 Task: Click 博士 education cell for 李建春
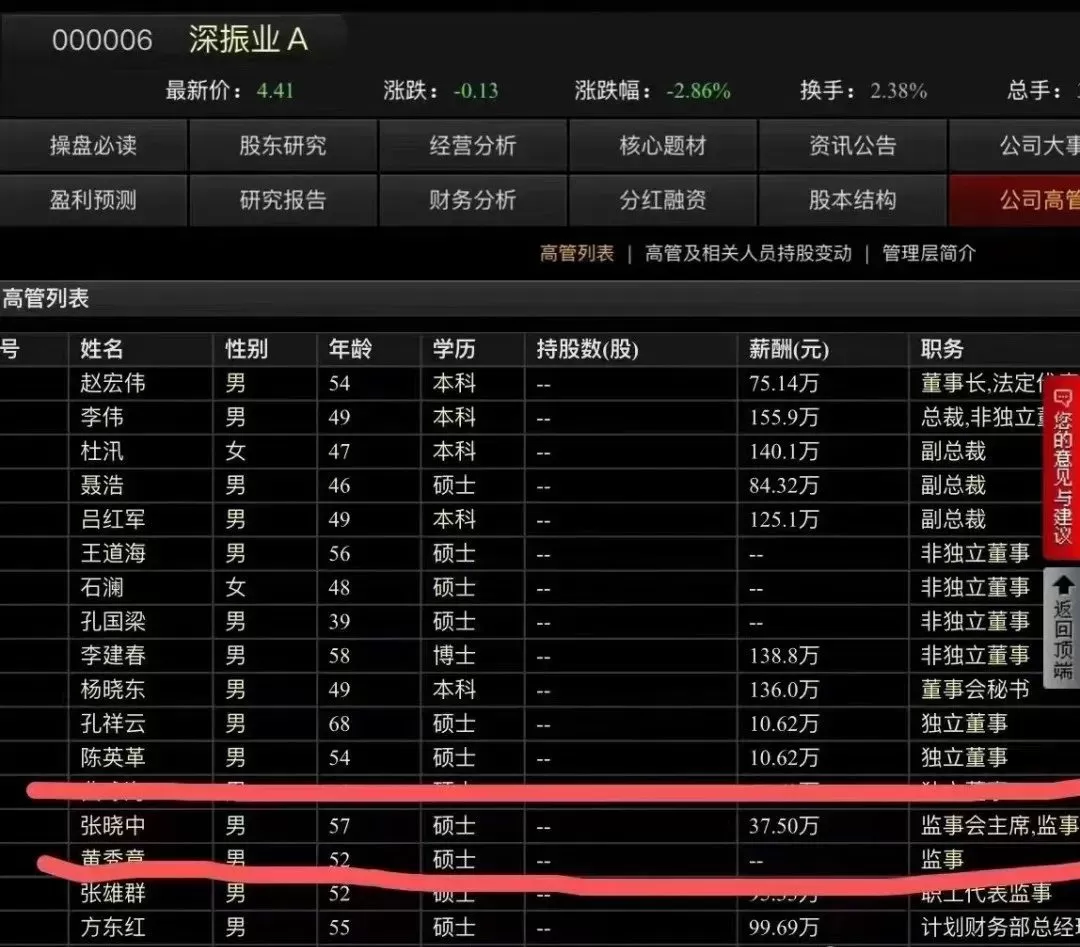(454, 655)
